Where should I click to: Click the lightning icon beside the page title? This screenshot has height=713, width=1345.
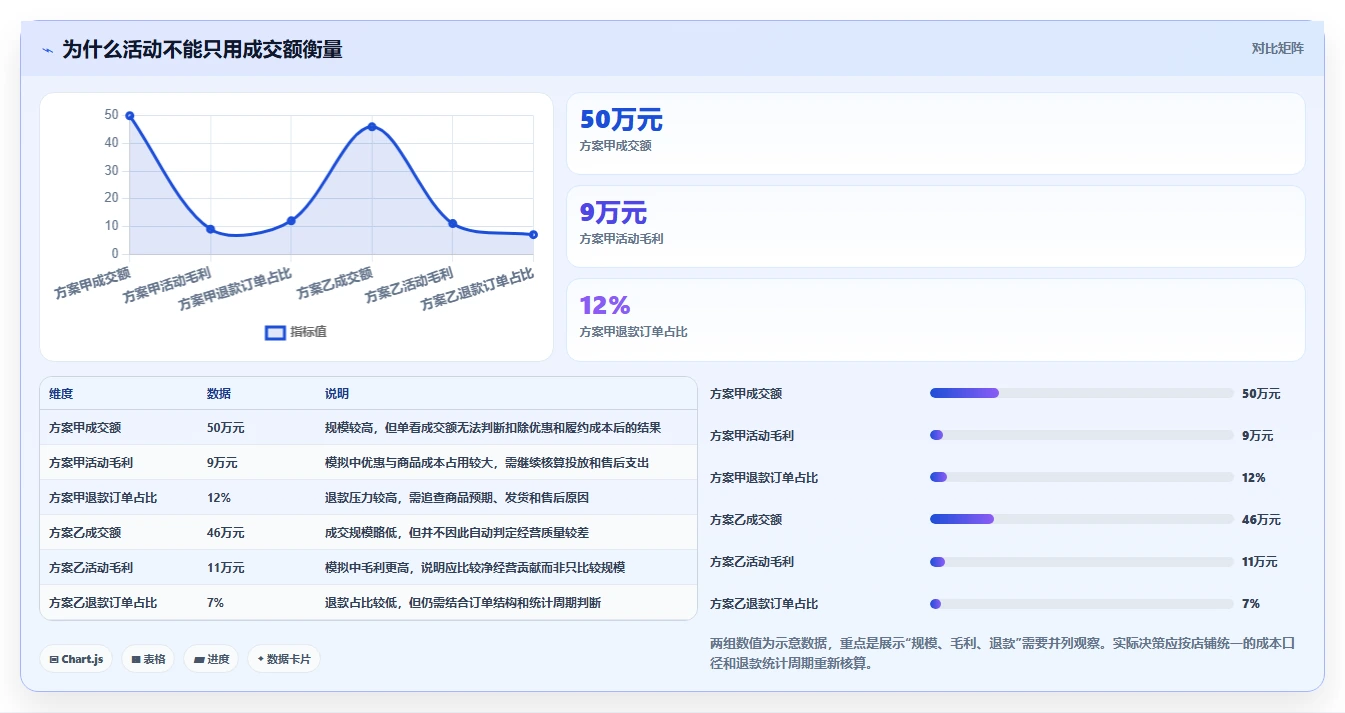[47, 50]
